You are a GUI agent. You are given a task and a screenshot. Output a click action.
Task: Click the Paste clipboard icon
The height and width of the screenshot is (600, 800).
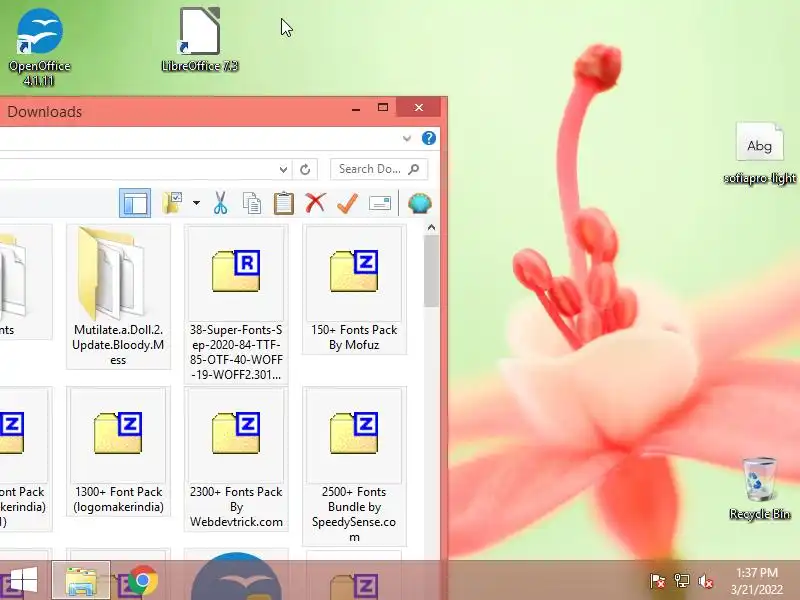[x=284, y=203]
